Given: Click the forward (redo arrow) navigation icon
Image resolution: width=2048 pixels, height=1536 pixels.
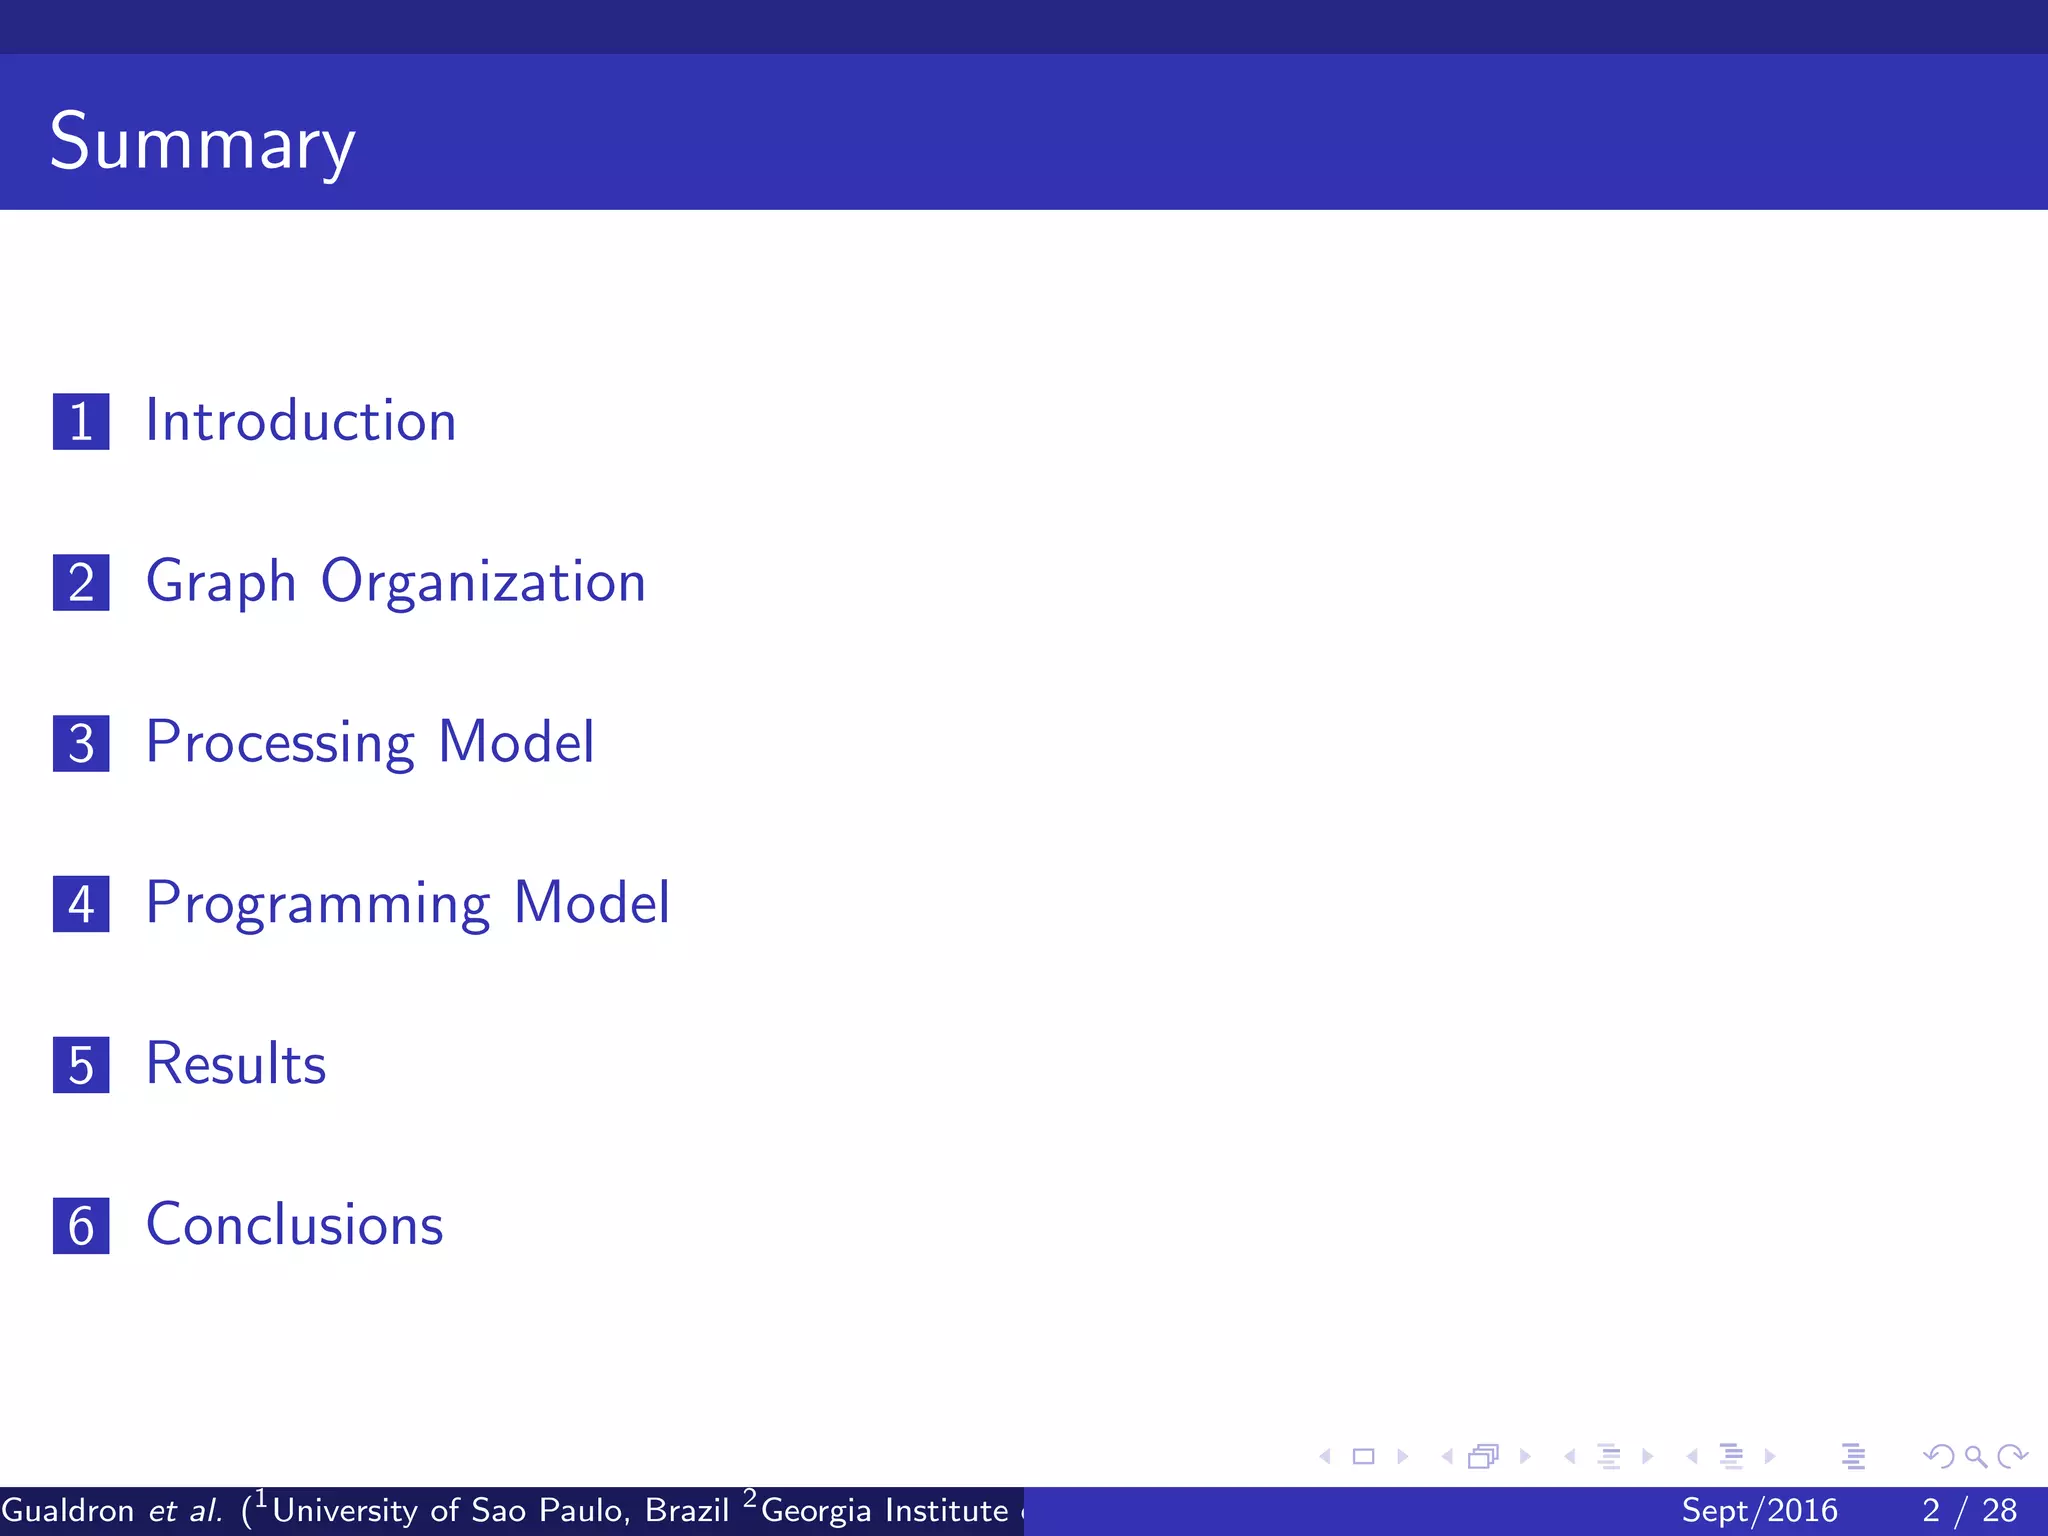Looking at the screenshot, I should (2012, 1457).
